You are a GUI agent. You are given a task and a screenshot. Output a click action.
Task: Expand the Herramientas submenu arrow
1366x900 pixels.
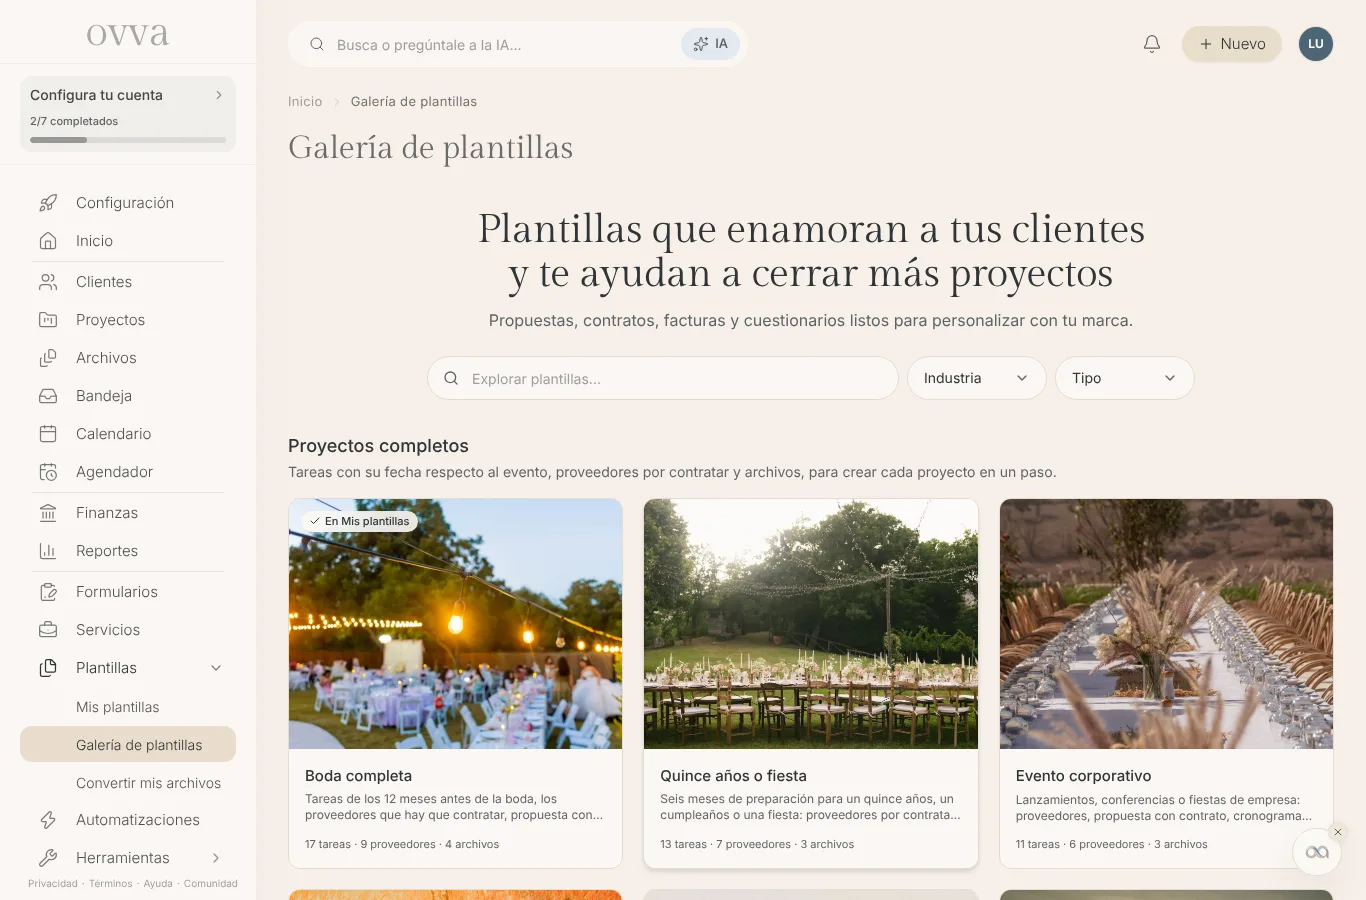click(x=216, y=858)
